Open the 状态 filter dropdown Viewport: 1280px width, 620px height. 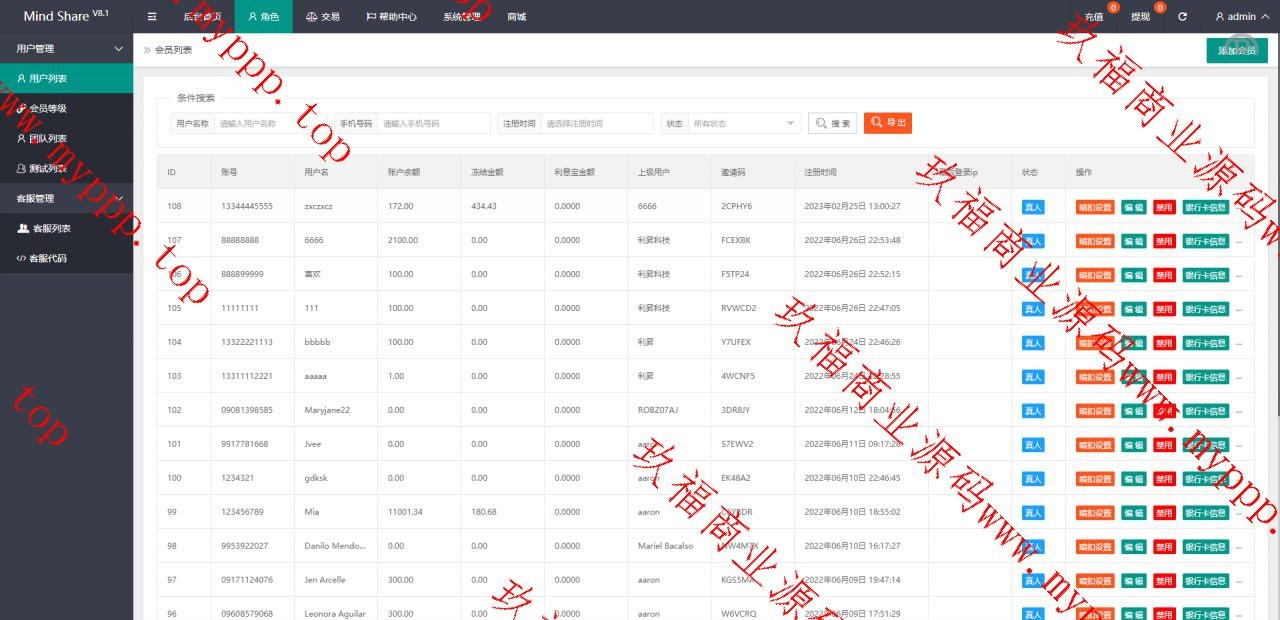point(745,123)
